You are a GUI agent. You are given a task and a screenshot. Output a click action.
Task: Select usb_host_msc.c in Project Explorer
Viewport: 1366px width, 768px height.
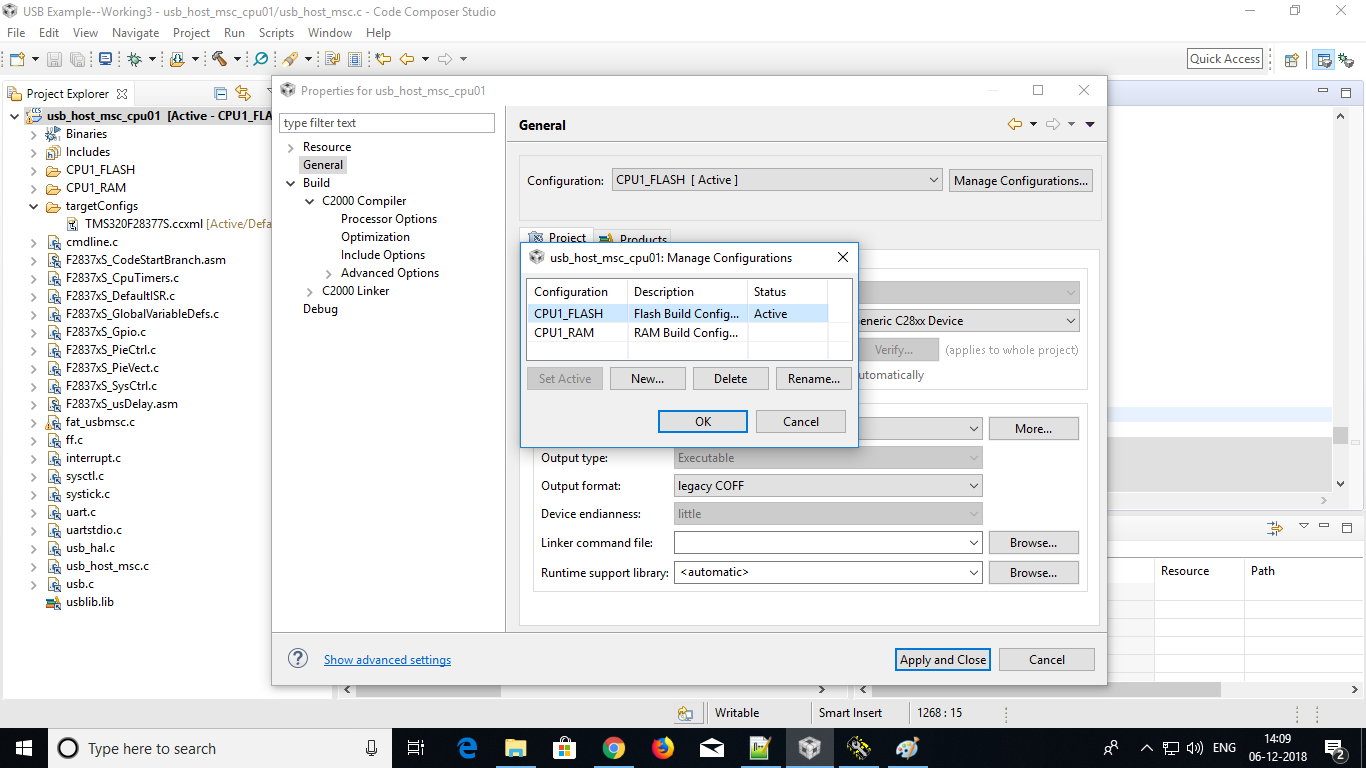point(107,566)
